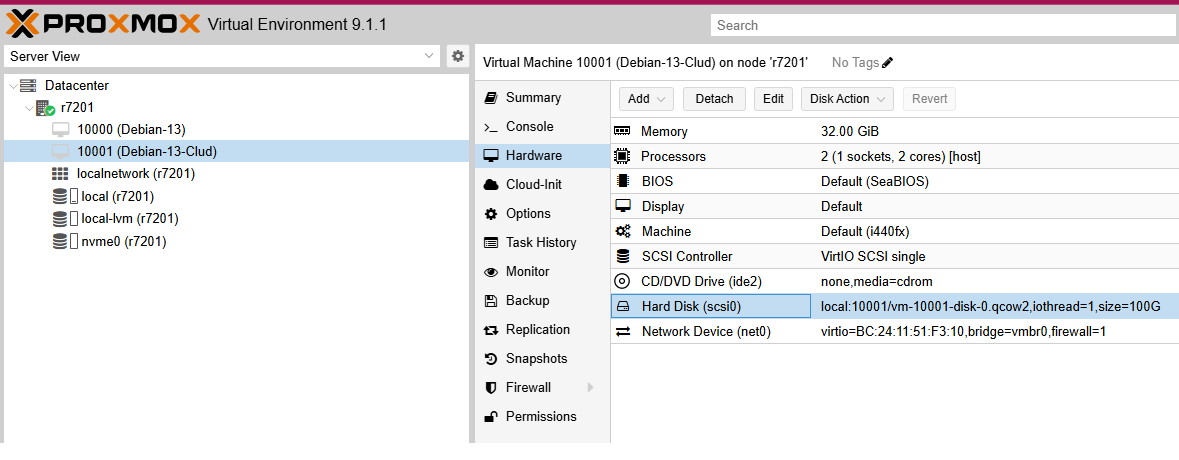Open the Add hardware dropdown
Image resolution: width=1179 pixels, height=460 pixels.
pos(647,99)
